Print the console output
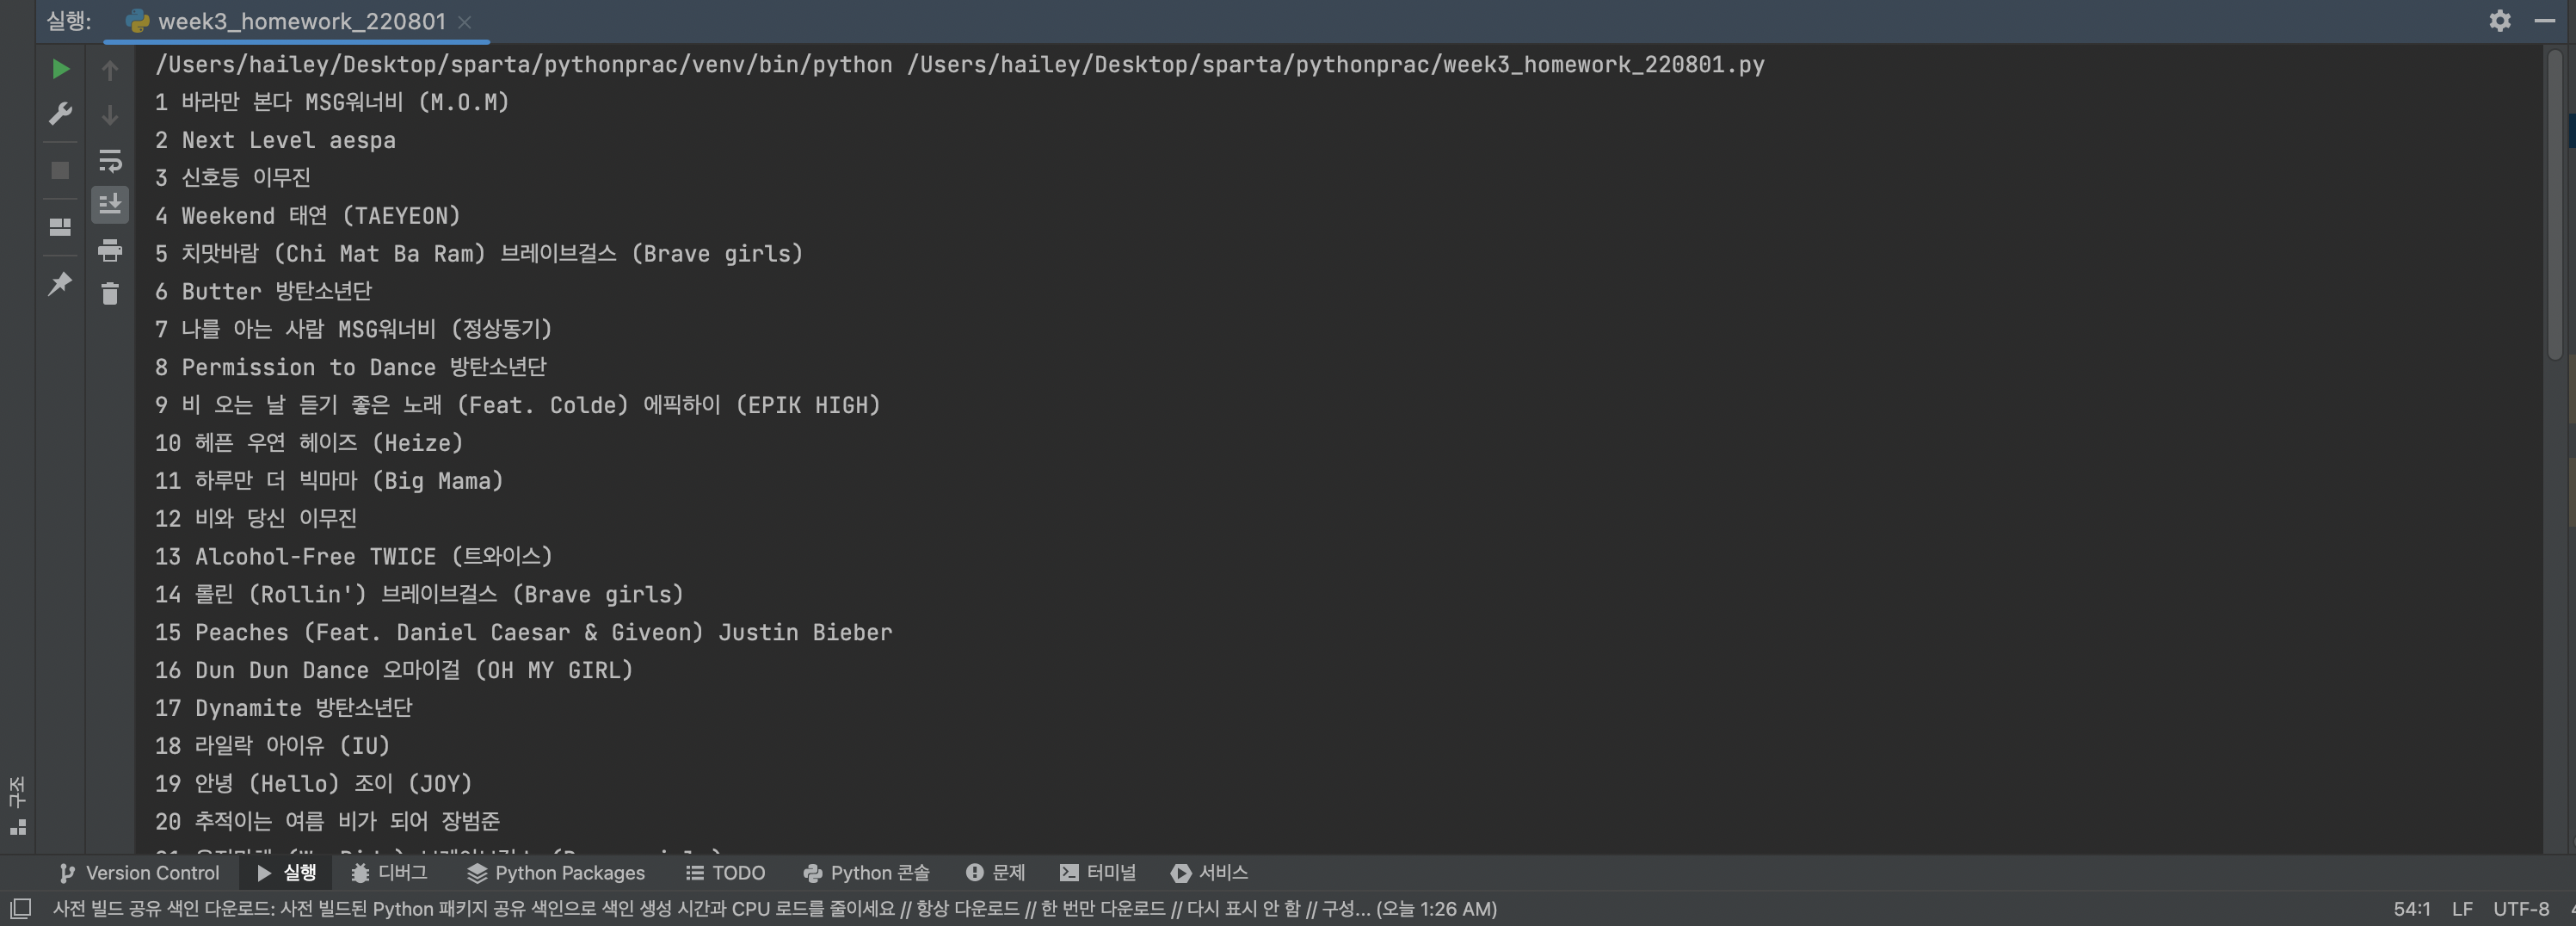 coord(110,250)
